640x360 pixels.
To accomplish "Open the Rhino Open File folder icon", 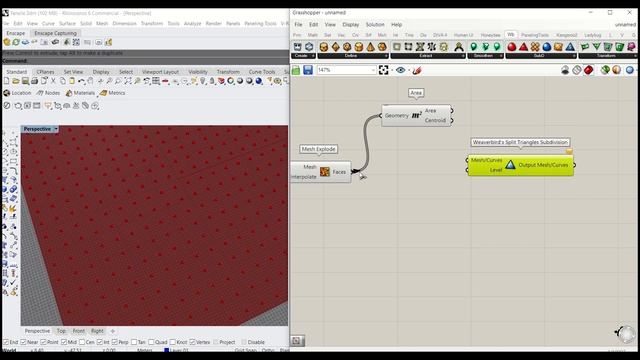I will click(16, 81).
